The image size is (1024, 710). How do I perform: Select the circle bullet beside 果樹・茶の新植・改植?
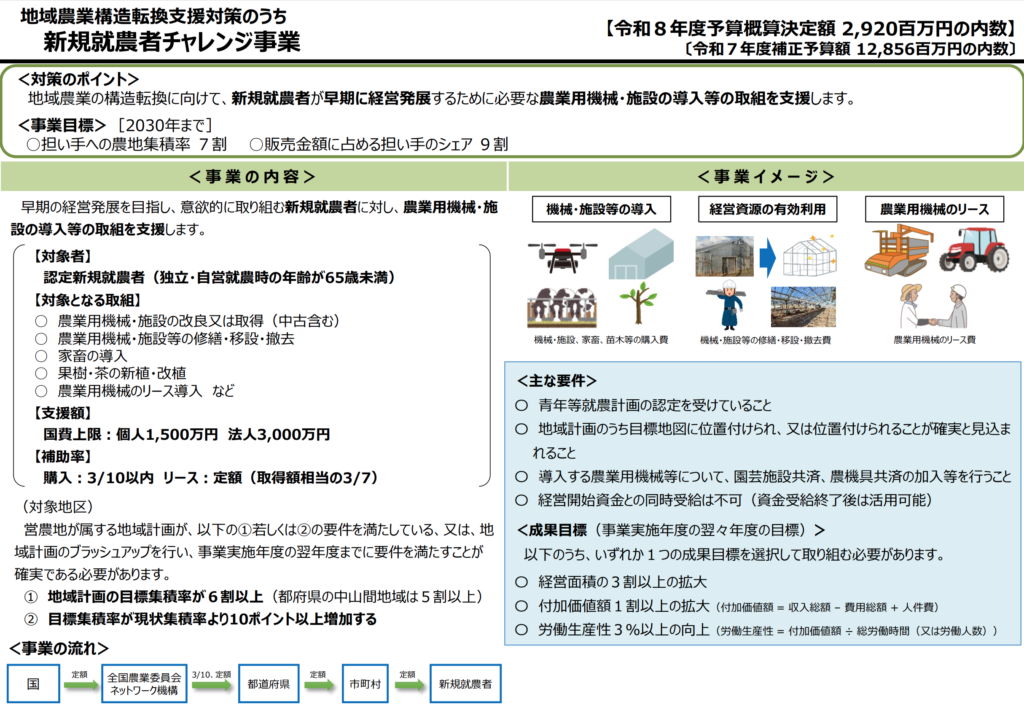pos(41,373)
